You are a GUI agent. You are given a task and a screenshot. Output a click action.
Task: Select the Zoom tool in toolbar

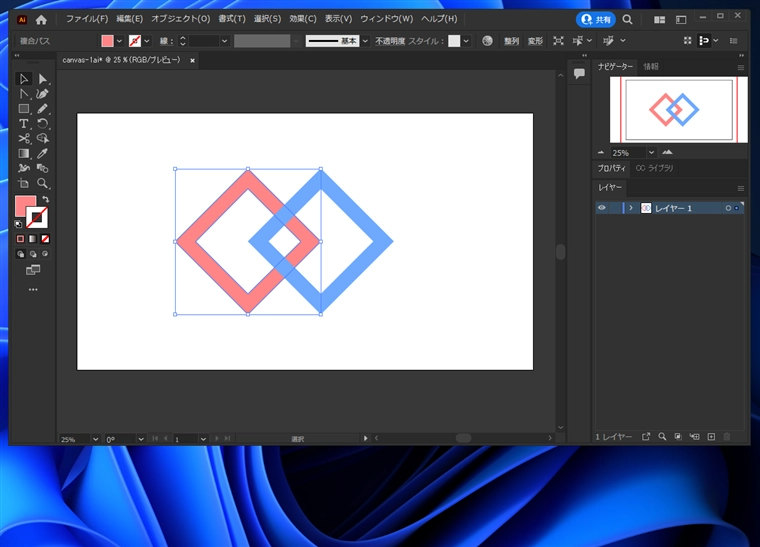coord(43,184)
